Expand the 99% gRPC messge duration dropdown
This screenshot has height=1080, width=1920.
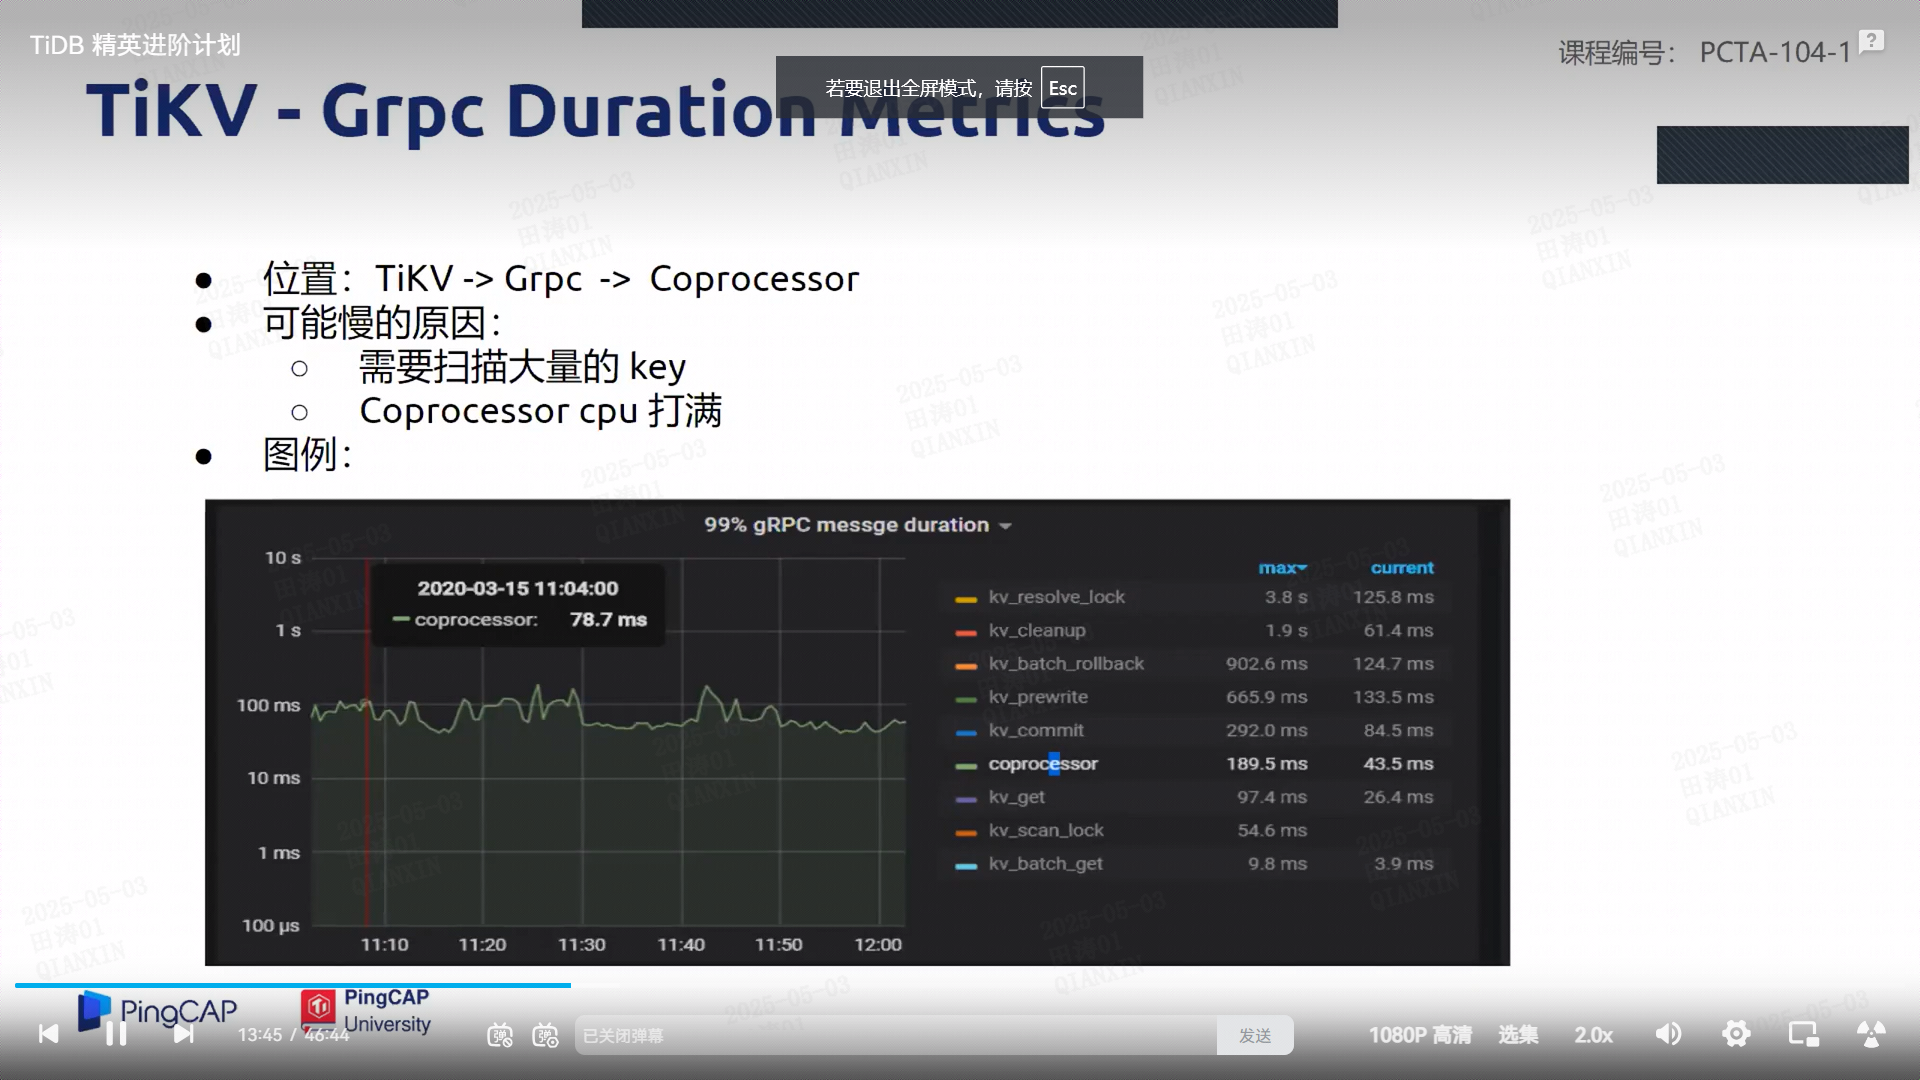point(857,525)
